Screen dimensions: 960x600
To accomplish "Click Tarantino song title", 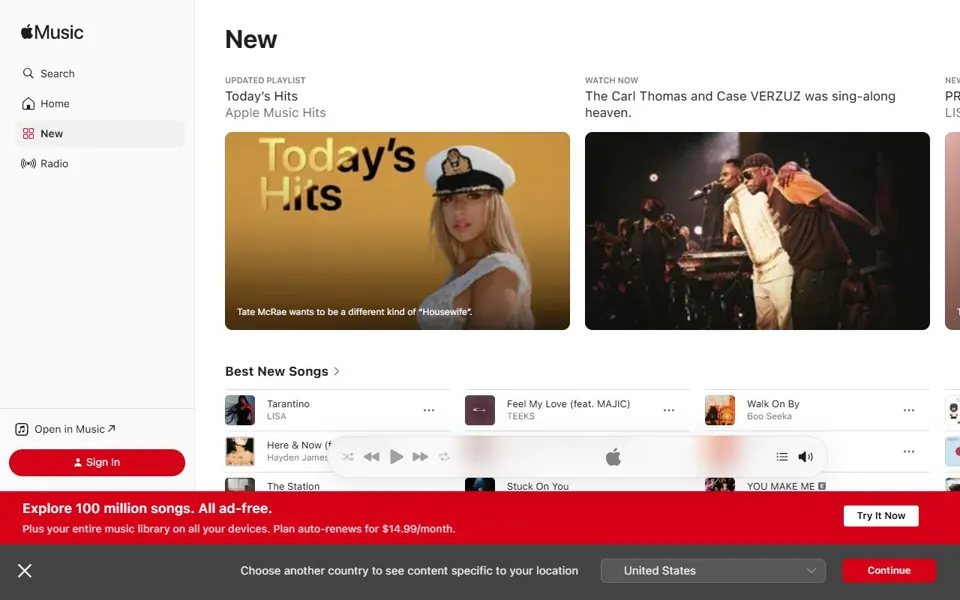I will pos(288,404).
